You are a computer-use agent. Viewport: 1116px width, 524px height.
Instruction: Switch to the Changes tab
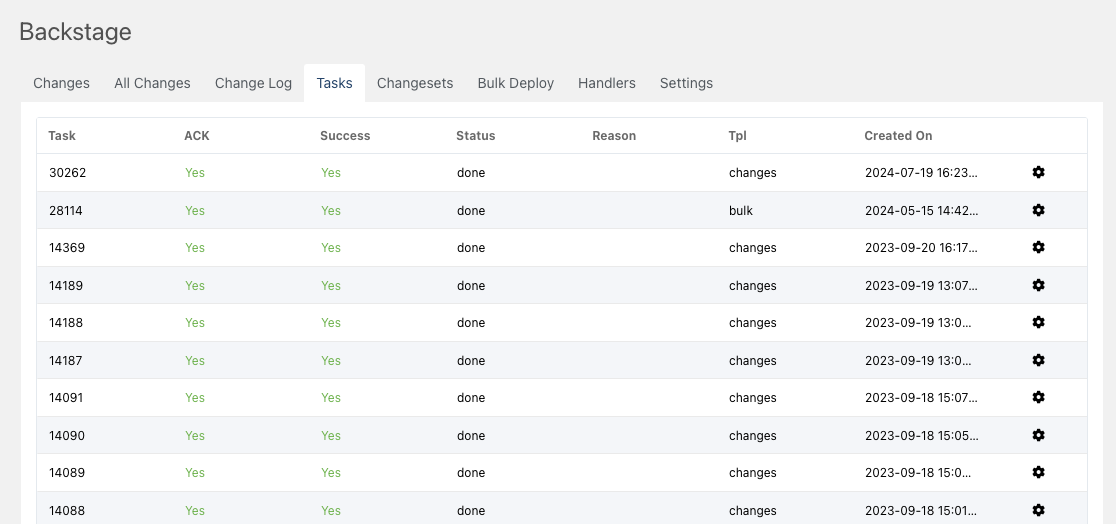(61, 83)
